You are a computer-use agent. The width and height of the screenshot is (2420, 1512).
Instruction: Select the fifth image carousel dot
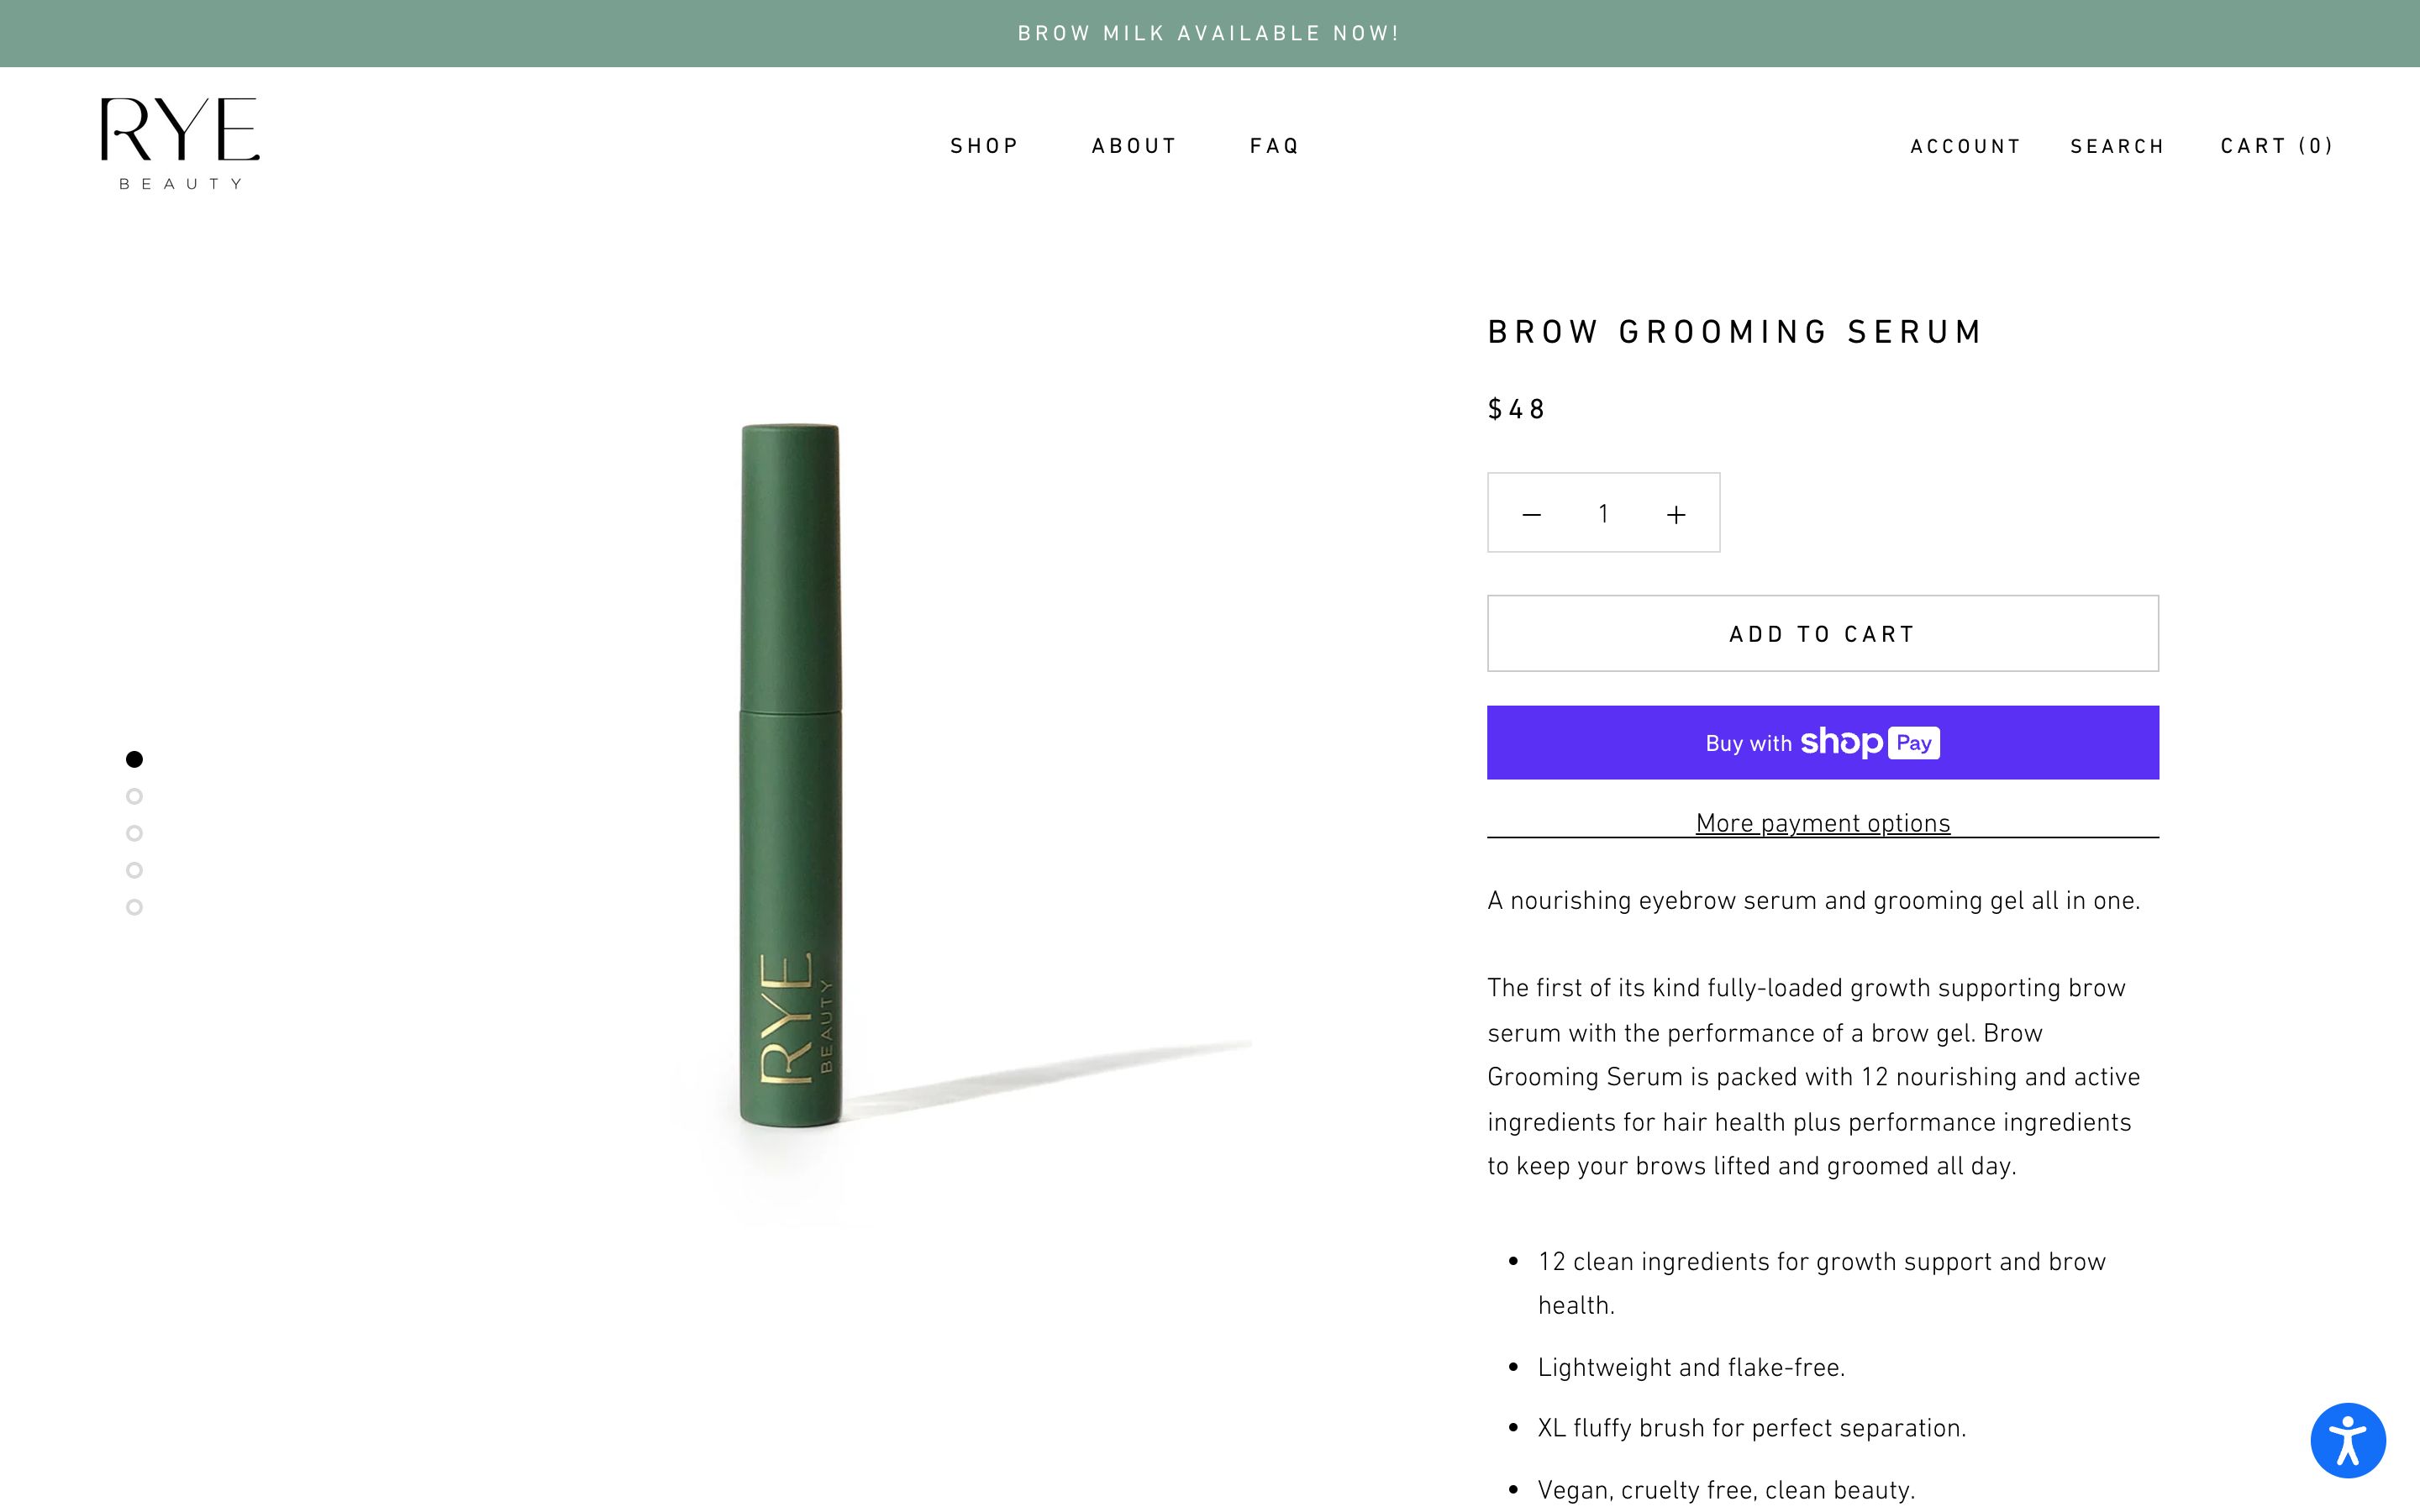coord(134,907)
